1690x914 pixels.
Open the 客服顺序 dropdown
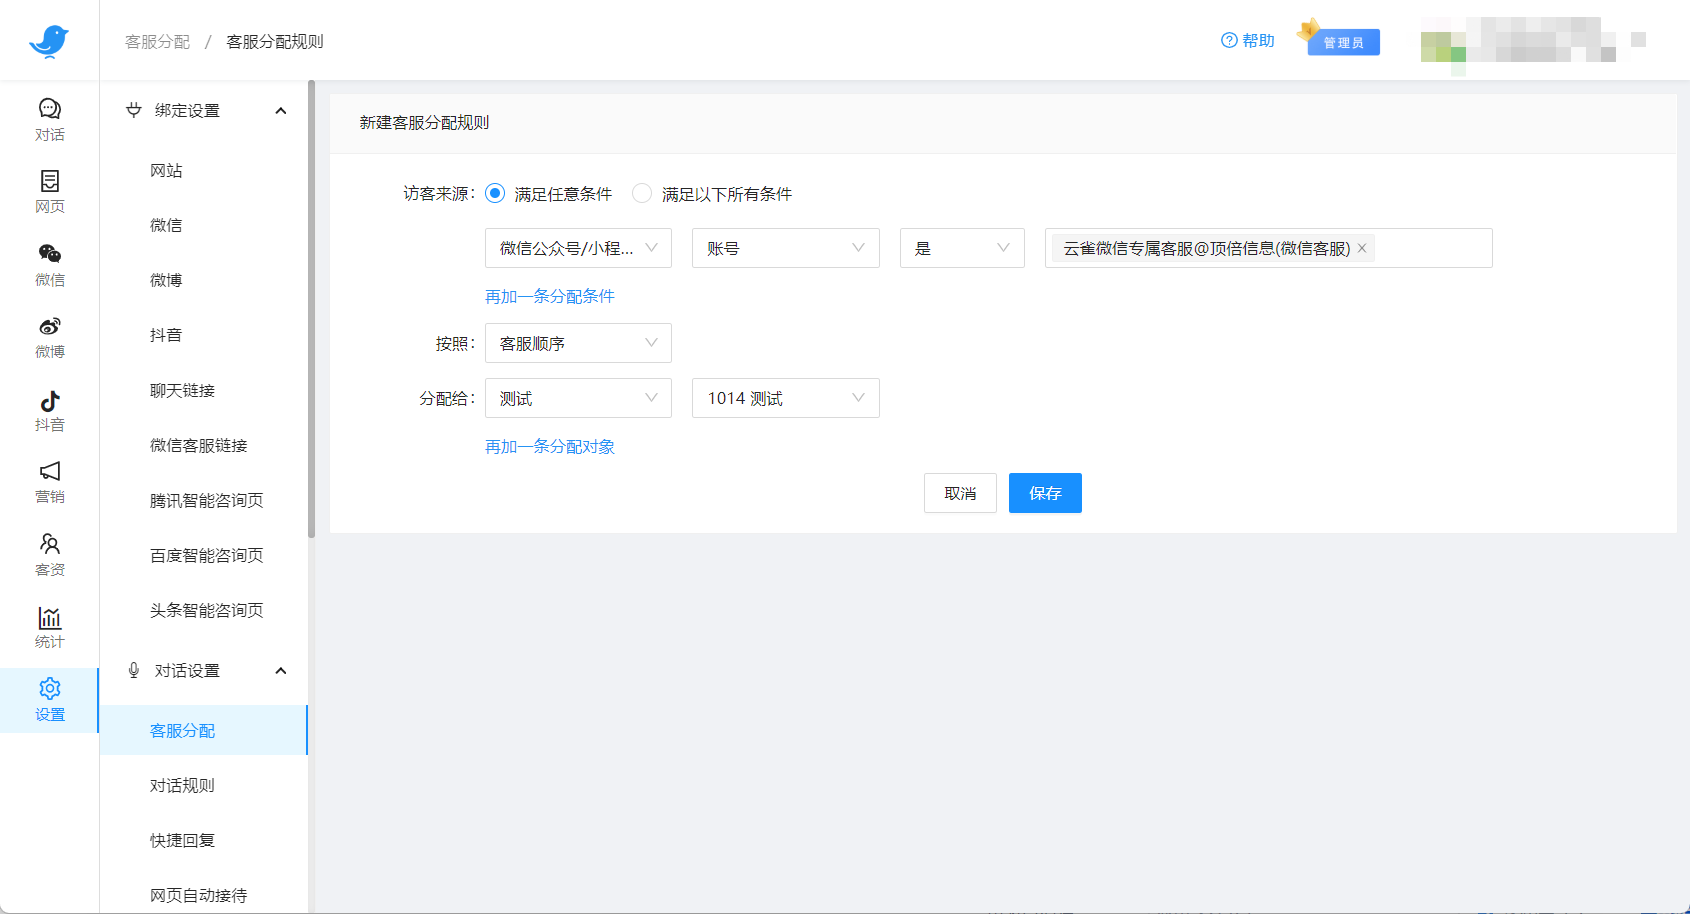(577, 343)
